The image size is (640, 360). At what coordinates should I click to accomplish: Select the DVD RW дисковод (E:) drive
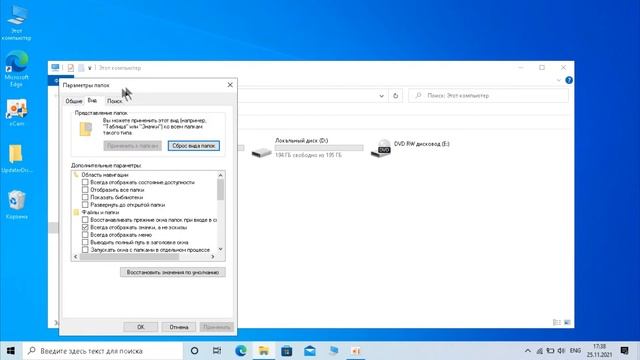coord(410,148)
